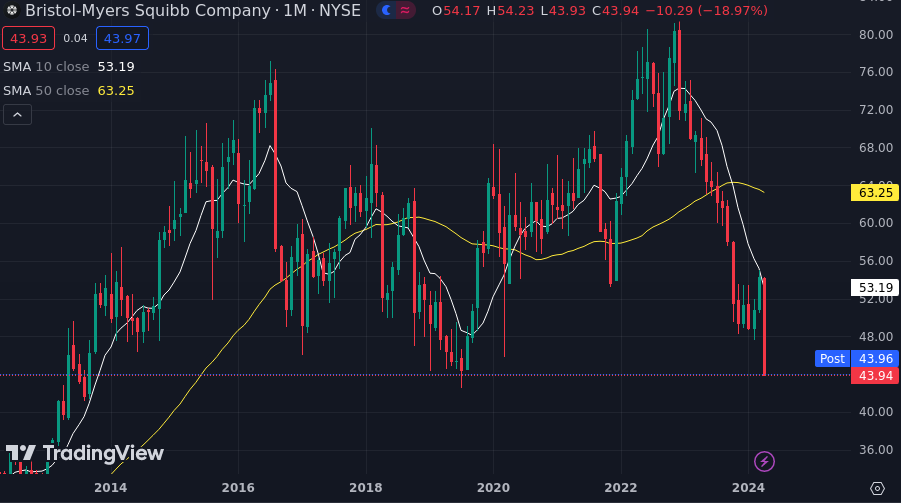
Task: Click the open value O54.17 in header
Action: [x=456, y=10]
